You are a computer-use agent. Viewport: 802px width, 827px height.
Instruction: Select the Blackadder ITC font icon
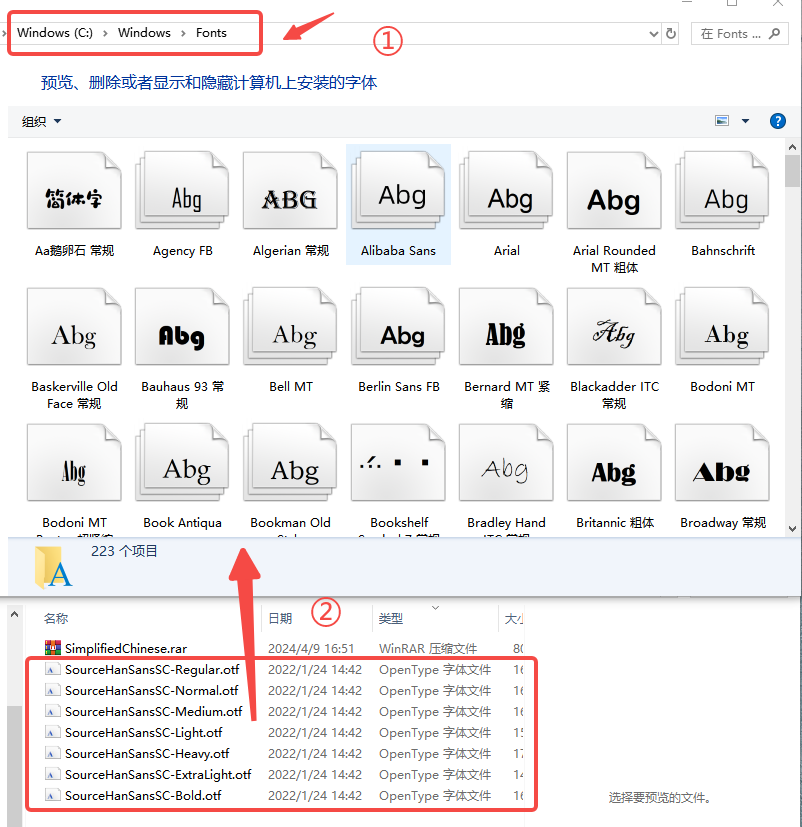(614, 326)
